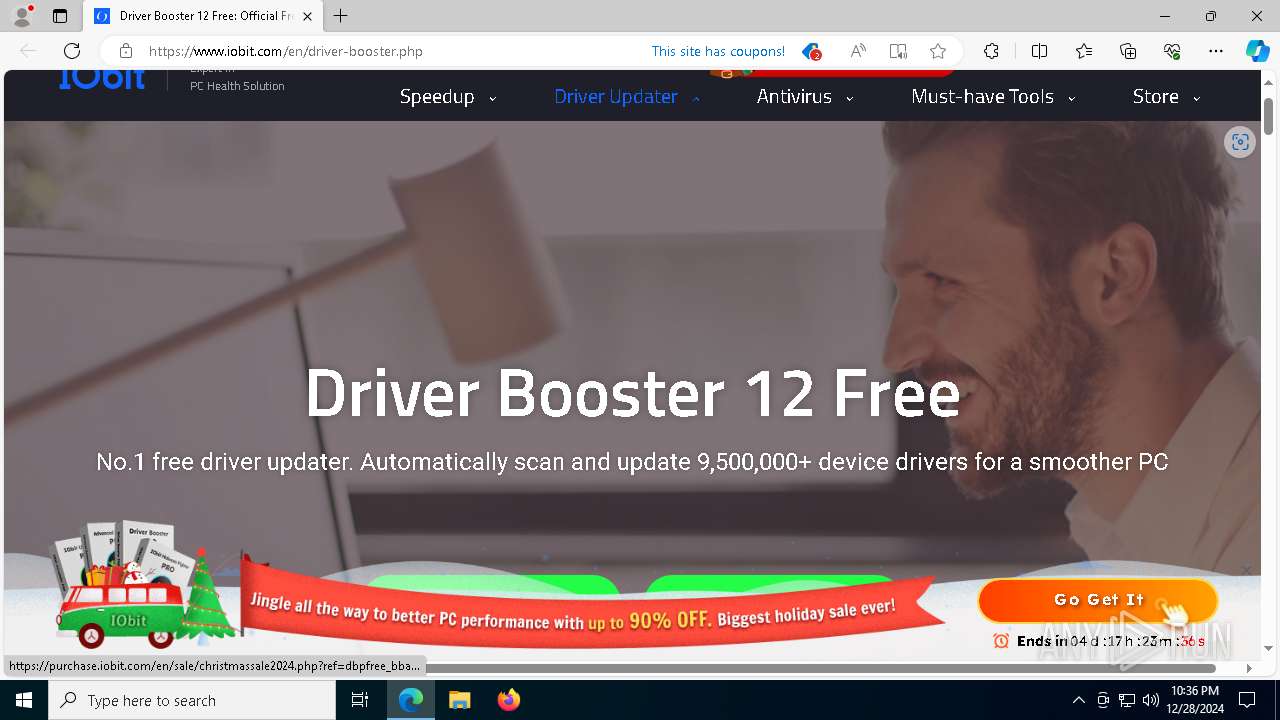Enter Immersive Reader view
1280x720 pixels.
[x=898, y=51]
